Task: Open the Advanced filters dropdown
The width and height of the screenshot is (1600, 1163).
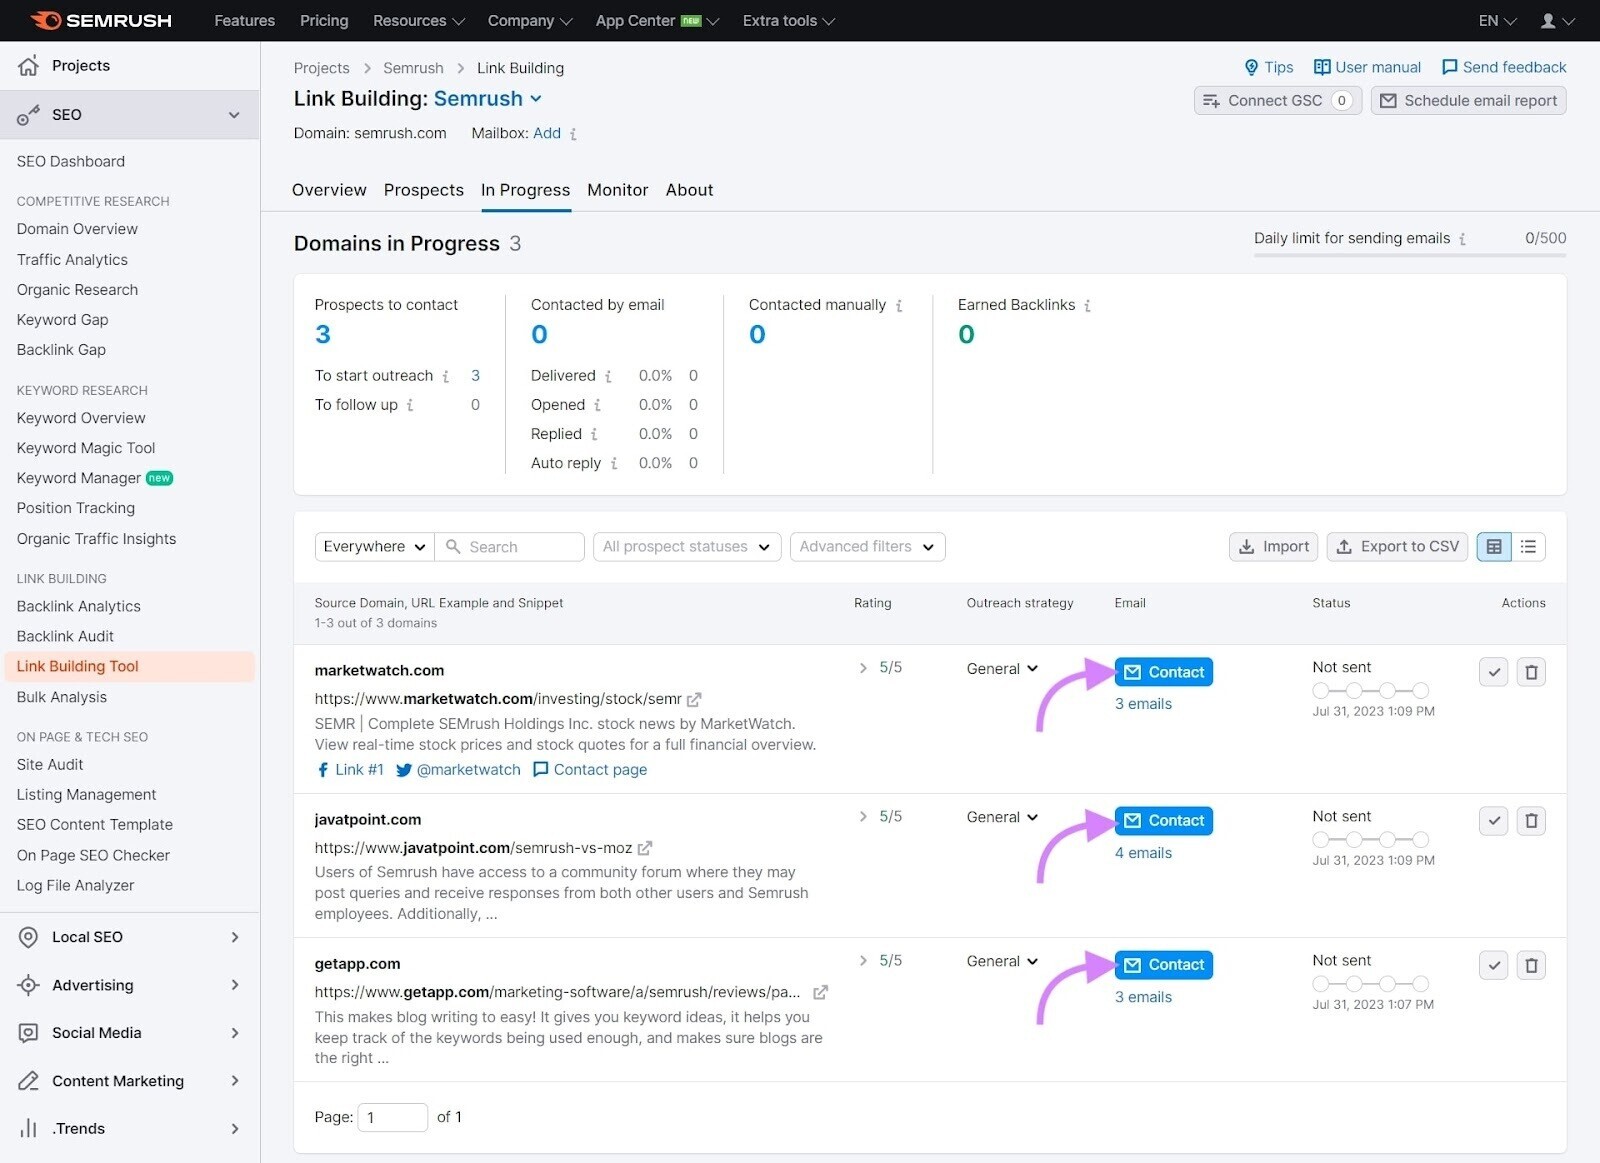Action: click(866, 547)
